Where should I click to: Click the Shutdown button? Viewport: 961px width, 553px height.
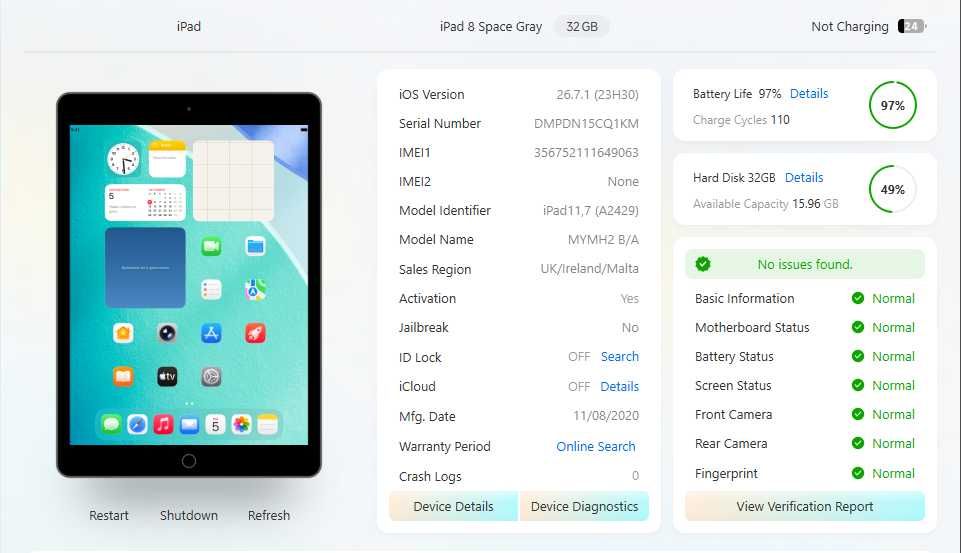point(189,516)
